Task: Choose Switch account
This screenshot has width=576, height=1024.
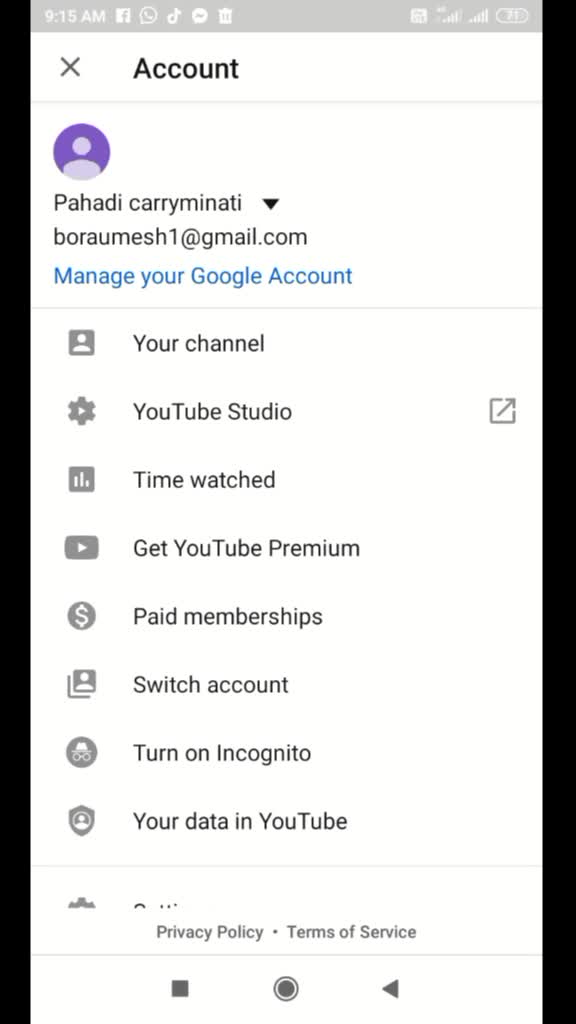Action: tap(286, 684)
